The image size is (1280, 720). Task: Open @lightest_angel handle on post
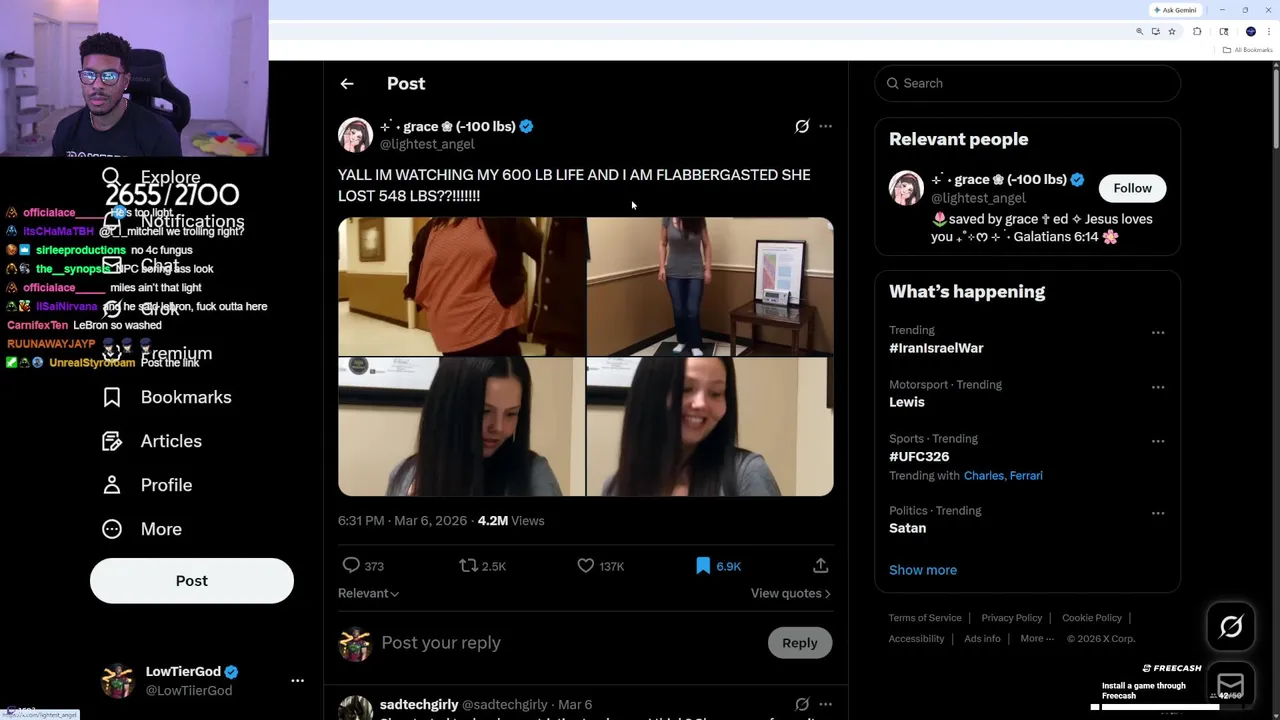(x=427, y=144)
